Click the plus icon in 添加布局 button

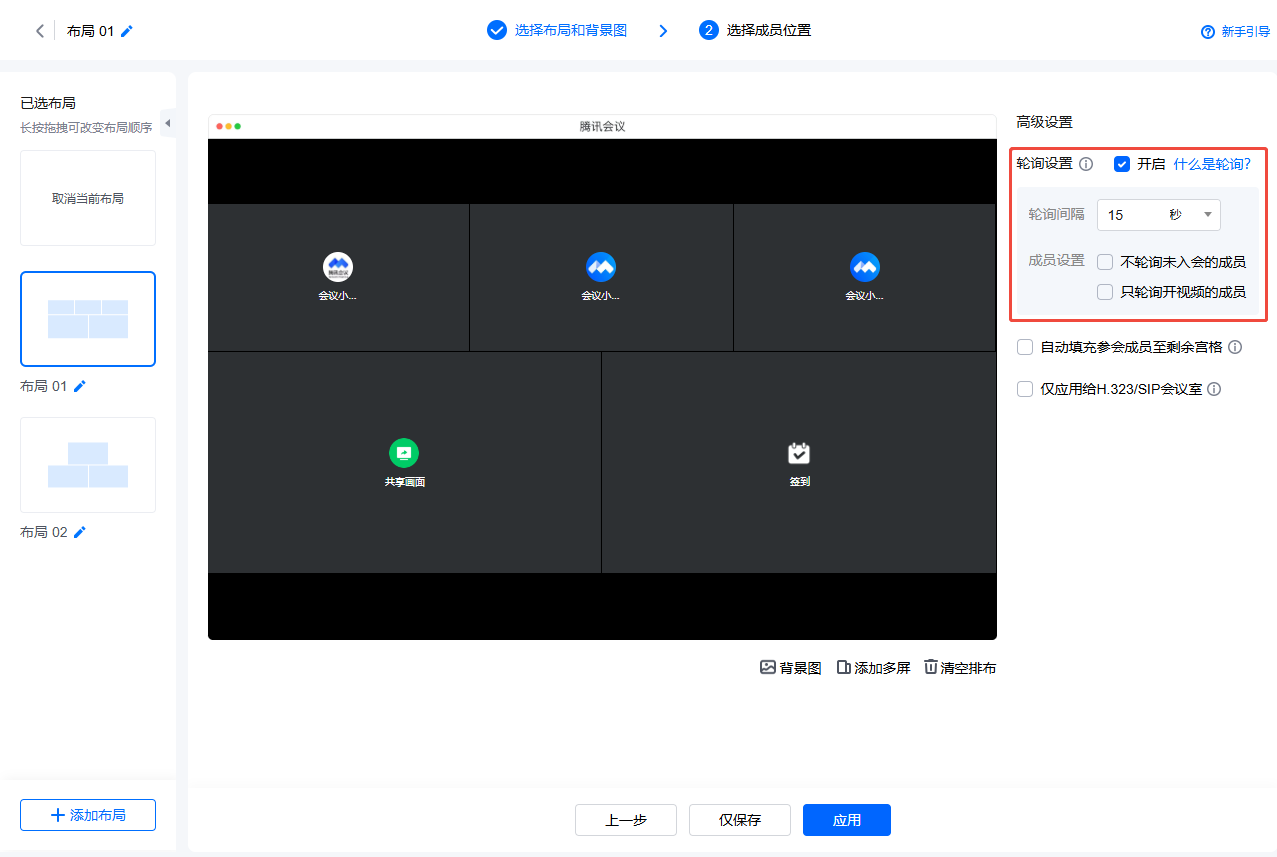[57, 815]
